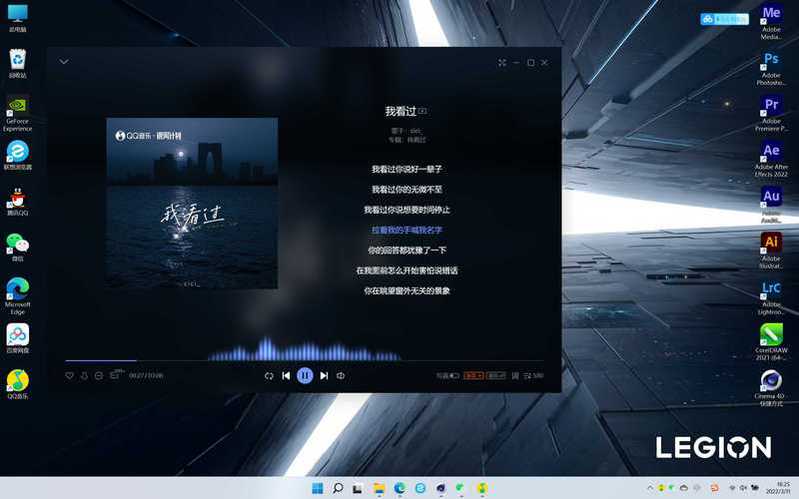This screenshot has height=499, width=799.
Task: Select the Adobe Photoshop desktop icon
Action: pos(771,67)
